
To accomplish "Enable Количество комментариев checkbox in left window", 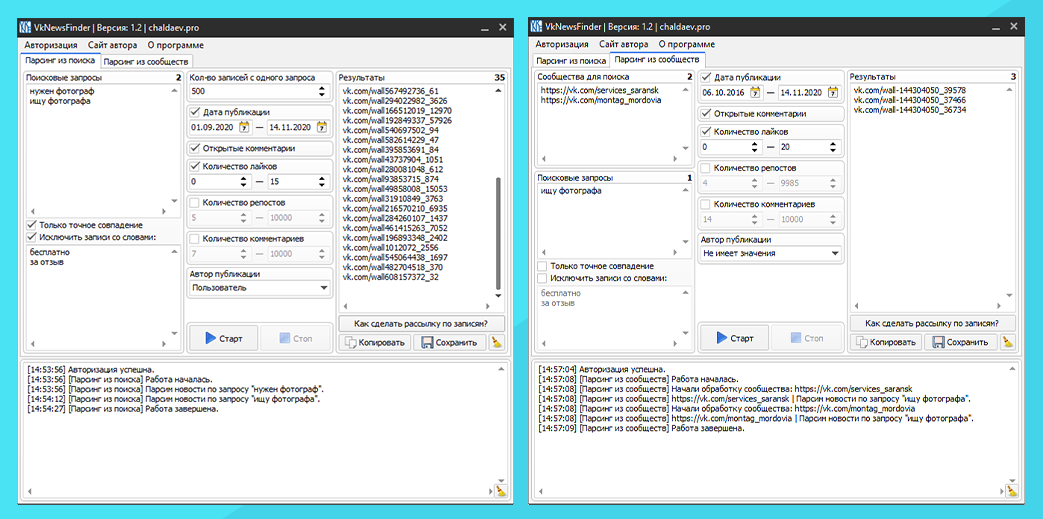I will 195,238.
